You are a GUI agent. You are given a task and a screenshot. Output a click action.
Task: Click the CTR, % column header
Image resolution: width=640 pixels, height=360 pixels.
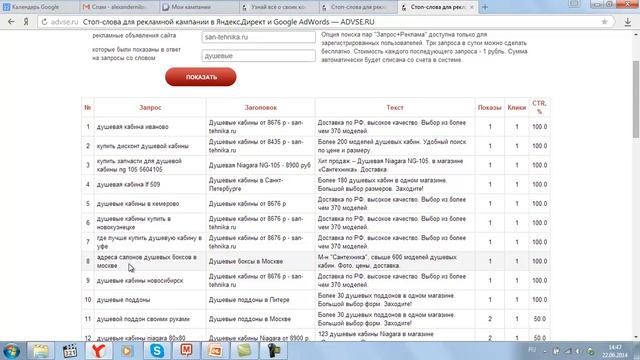tap(539, 107)
